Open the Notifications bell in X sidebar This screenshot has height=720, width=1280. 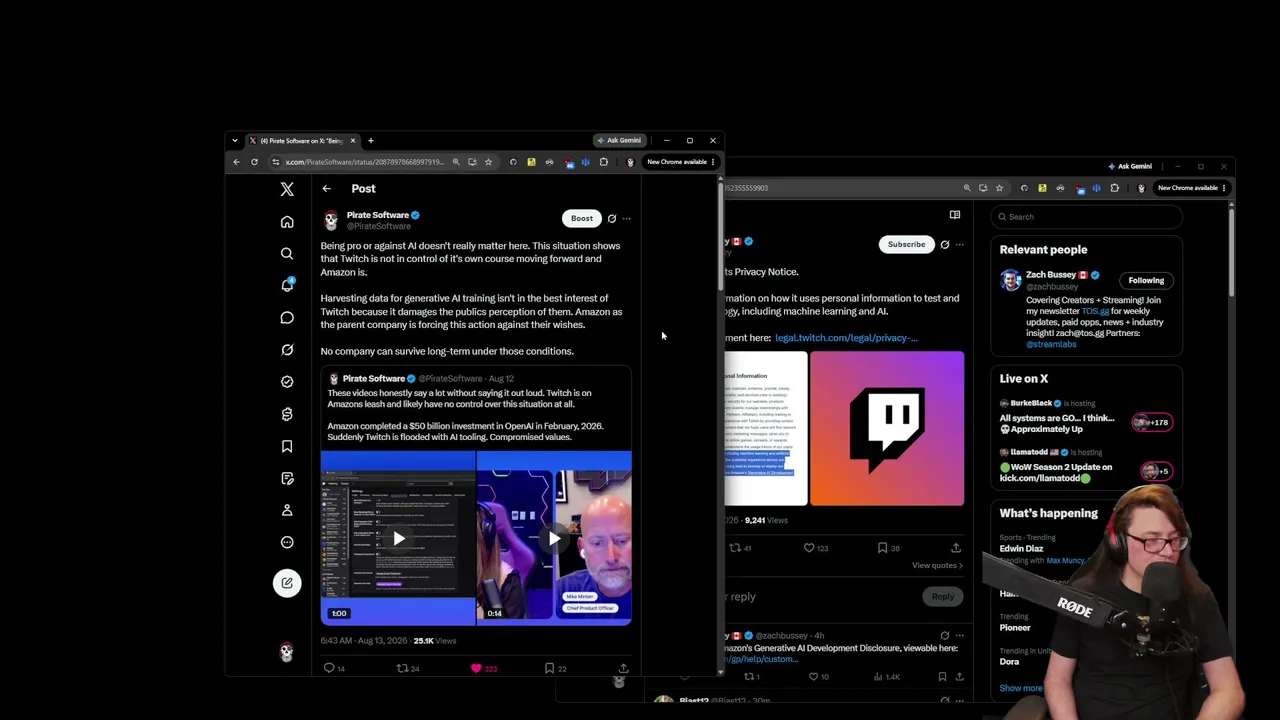[287, 286]
